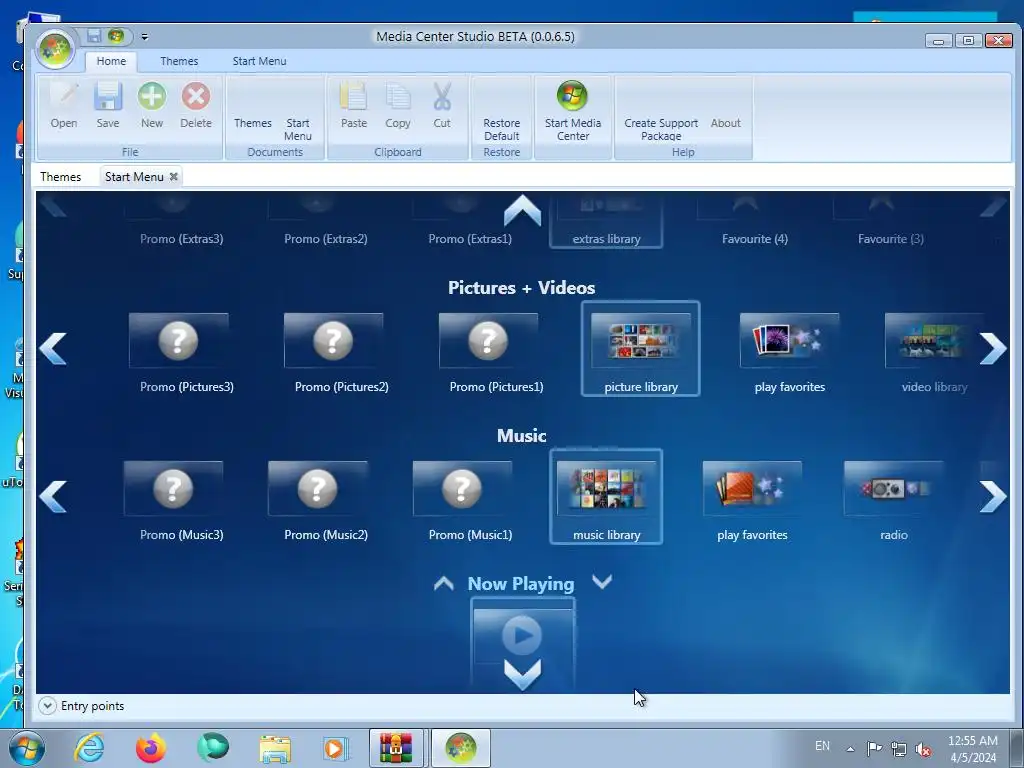1024x768 pixels.
Task: Click the Cut scissors icon
Action: 442,97
